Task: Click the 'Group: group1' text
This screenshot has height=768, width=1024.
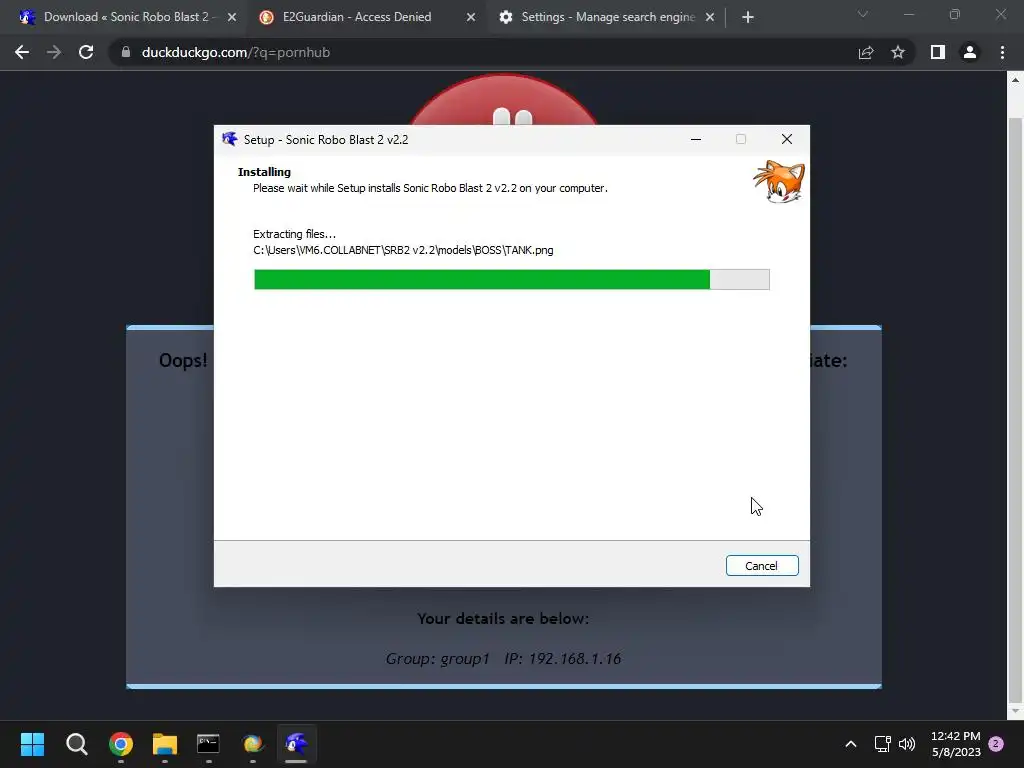Action: pyautogui.click(x=437, y=658)
